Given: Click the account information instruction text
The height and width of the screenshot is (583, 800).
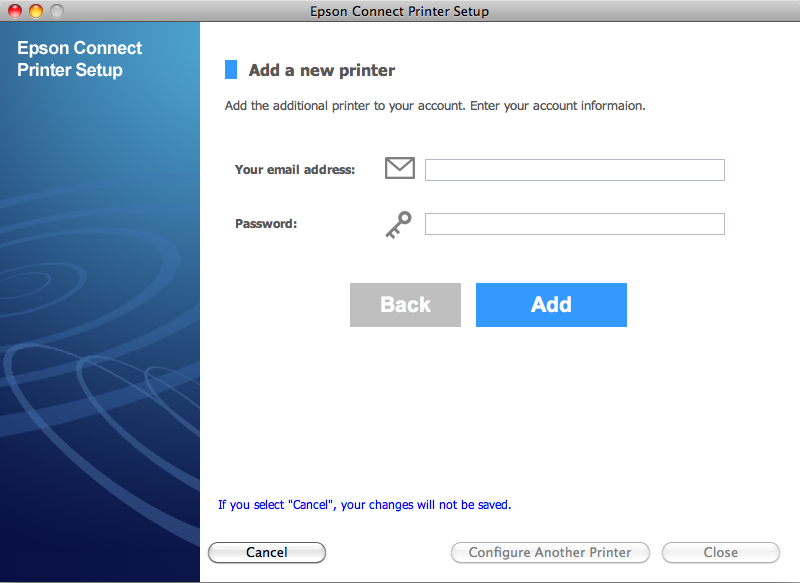Looking at the screenshot, I should (434, 105).
